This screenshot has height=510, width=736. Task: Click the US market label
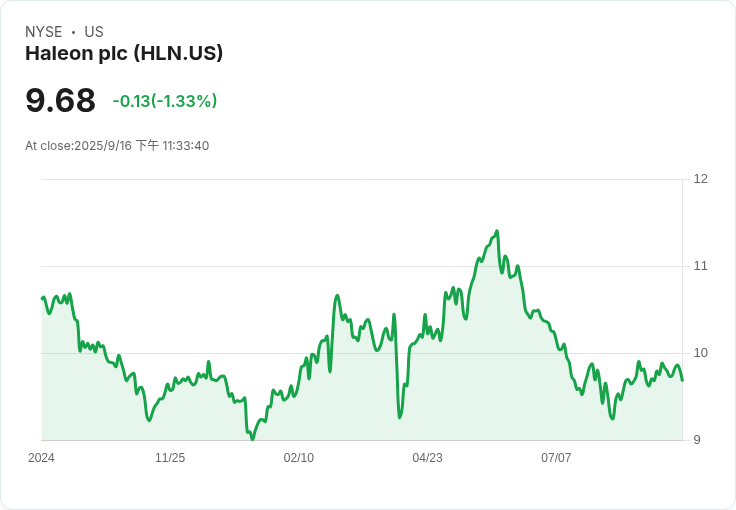click(x=94, y=32)
